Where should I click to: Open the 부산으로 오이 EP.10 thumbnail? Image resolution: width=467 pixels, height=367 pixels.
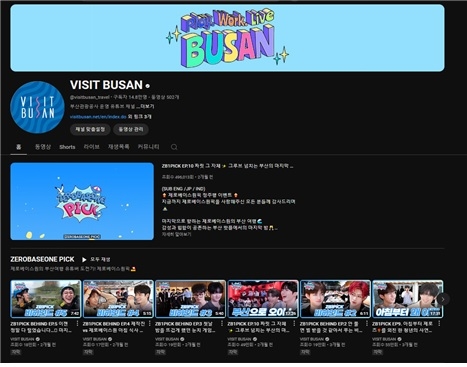pyautogui.click(x=263, y=299)
